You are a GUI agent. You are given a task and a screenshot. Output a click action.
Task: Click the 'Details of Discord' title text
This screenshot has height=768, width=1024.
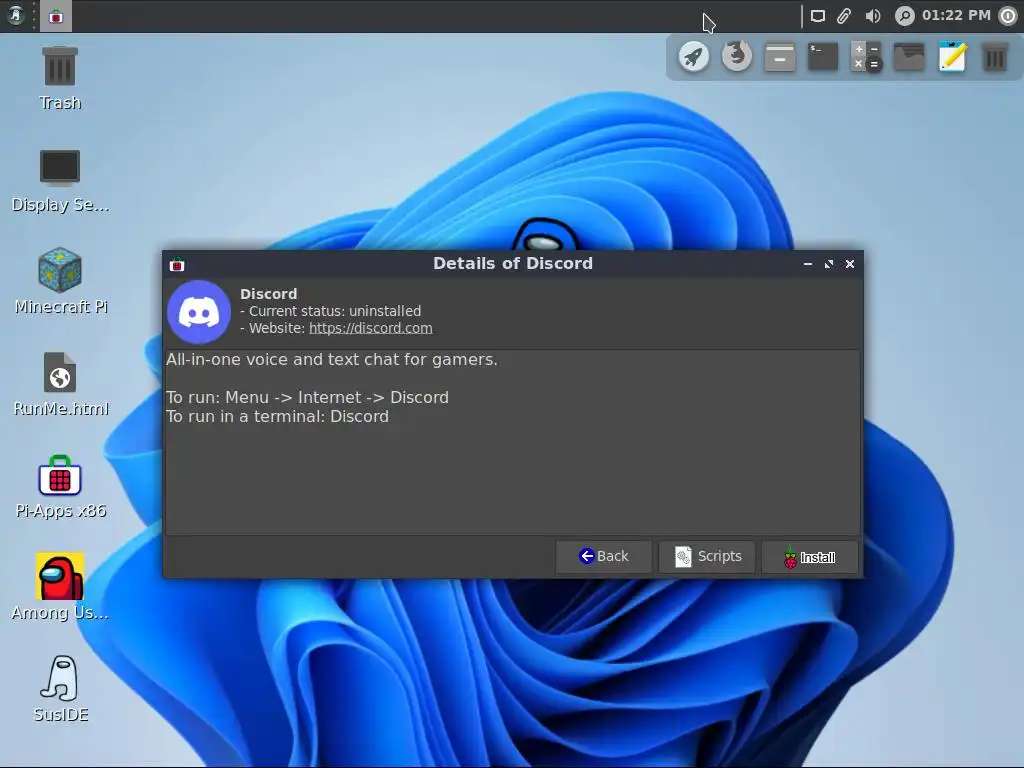coord(513,263)
